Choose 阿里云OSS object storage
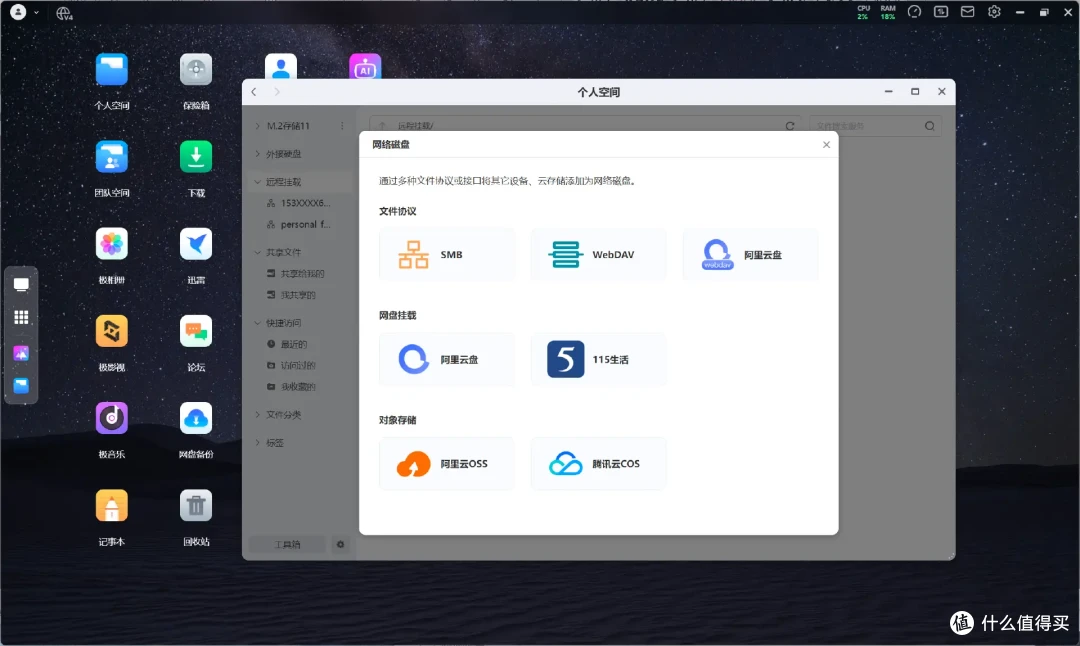 click(447, 464)
